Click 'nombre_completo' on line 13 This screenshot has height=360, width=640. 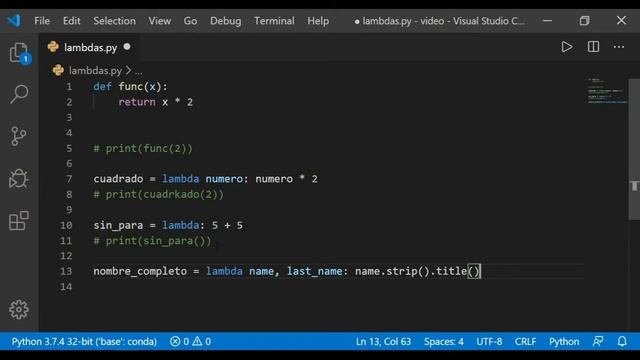click(x=140, y=271)
